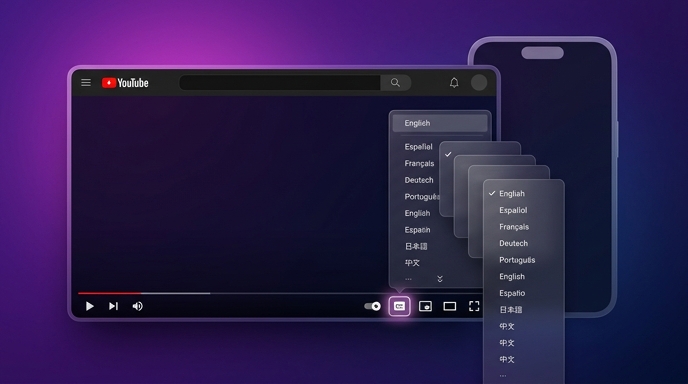The width and height of the screenshot is (688, 384).
Task: Choose 中文 in the player's language menu
Action: [x=412, y=263]
